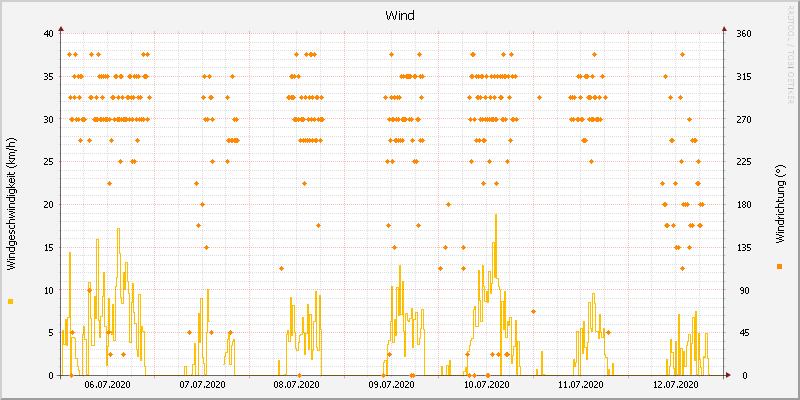Click the left axis value 35
800x400 pixels.
tap(48, 77)
